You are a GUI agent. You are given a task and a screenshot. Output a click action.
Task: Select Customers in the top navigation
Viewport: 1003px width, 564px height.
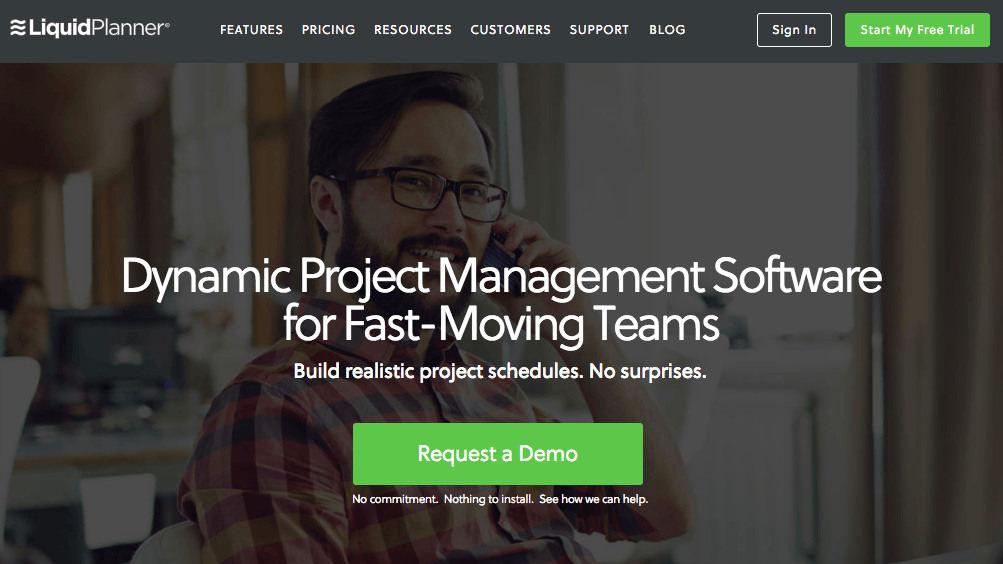click(510, 30)
